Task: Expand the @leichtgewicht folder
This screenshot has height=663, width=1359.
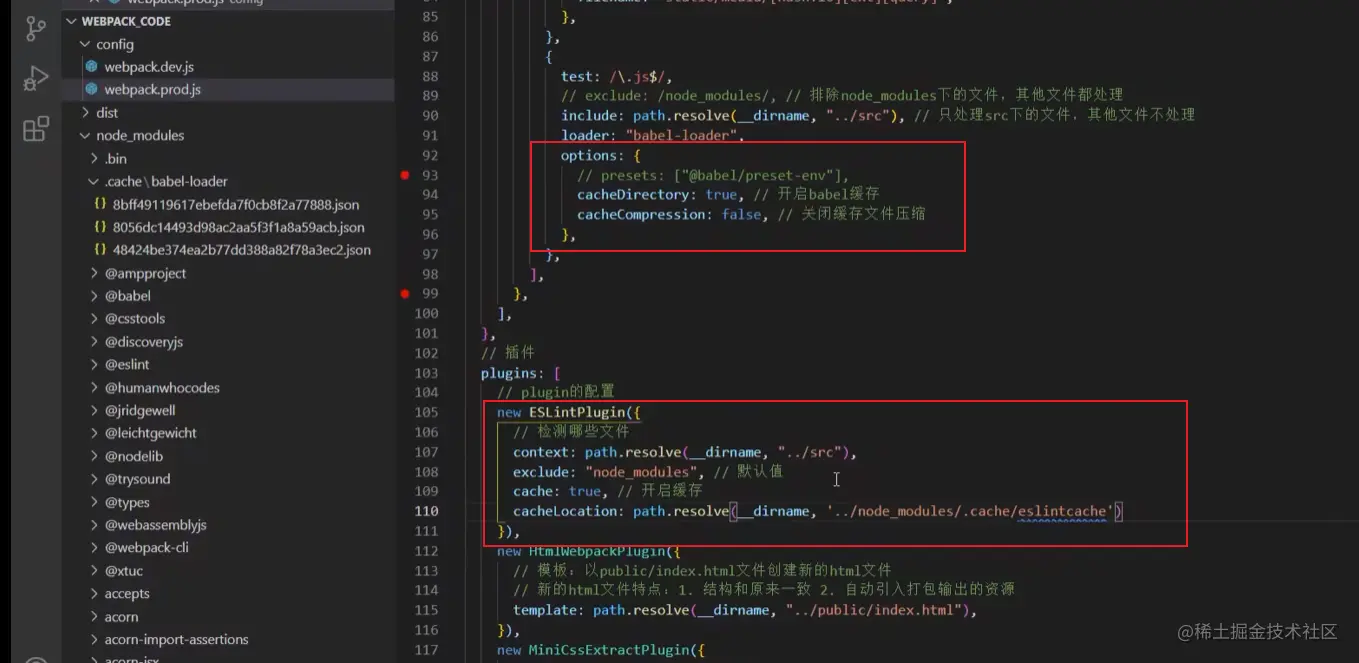Action: [x=150, y=433]
